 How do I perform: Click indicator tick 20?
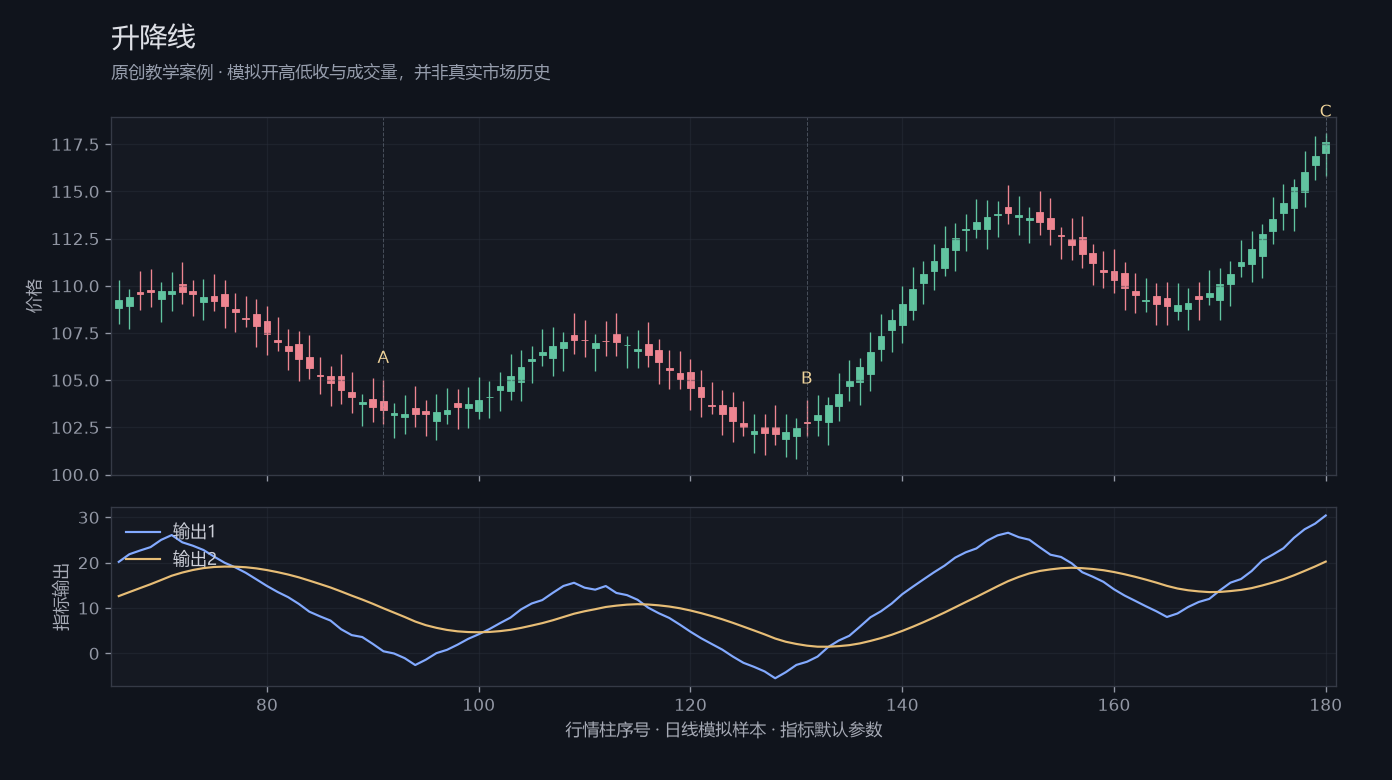click(x=90, y=563)
